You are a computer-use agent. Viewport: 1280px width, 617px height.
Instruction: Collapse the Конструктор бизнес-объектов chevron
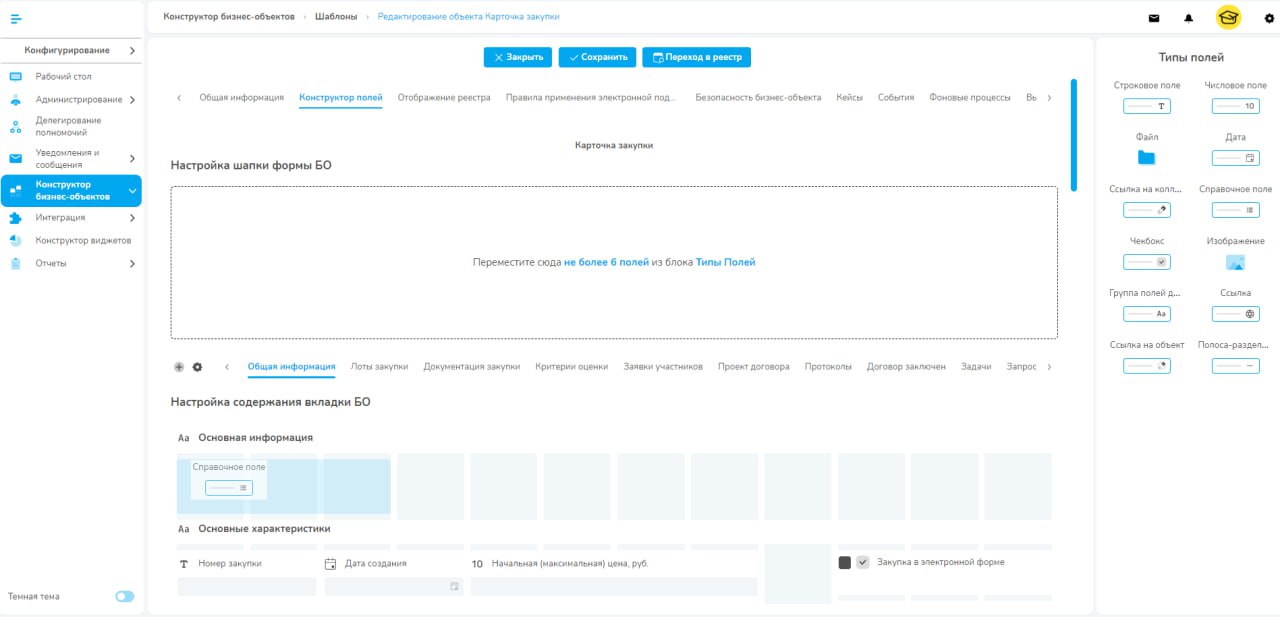click(x=132, y=191)
